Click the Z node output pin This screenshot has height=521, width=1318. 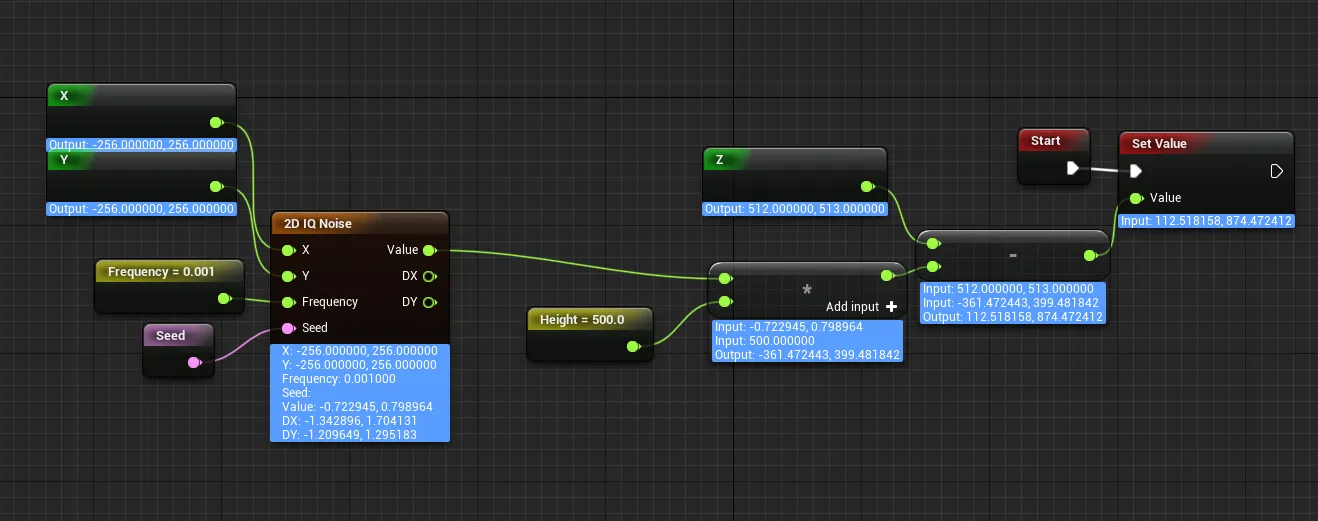click(x=866, y=187)
